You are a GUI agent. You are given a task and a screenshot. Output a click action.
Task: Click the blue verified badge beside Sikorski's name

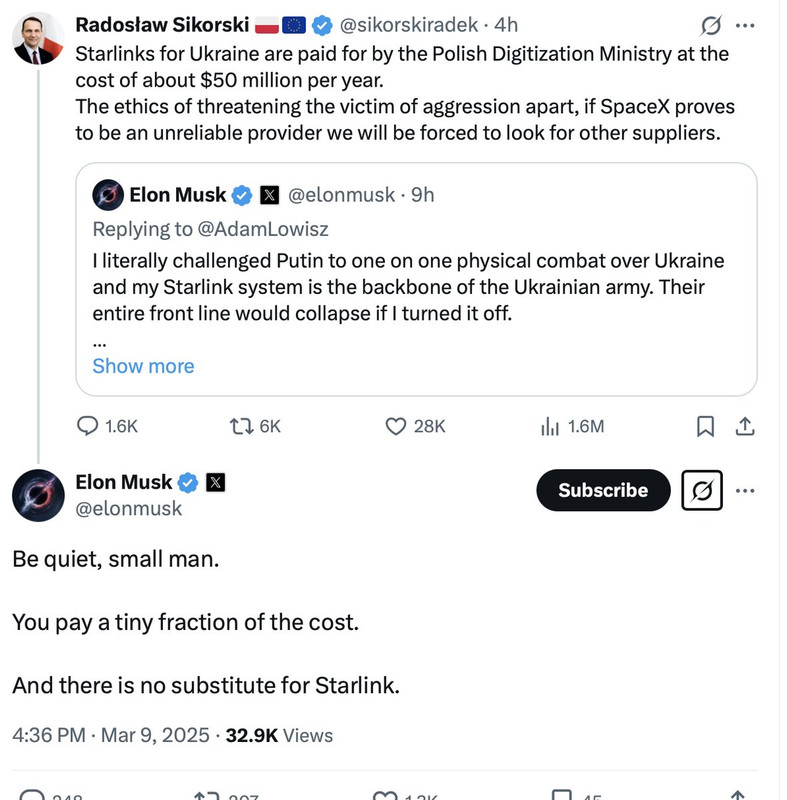click(x=322, y=24)
